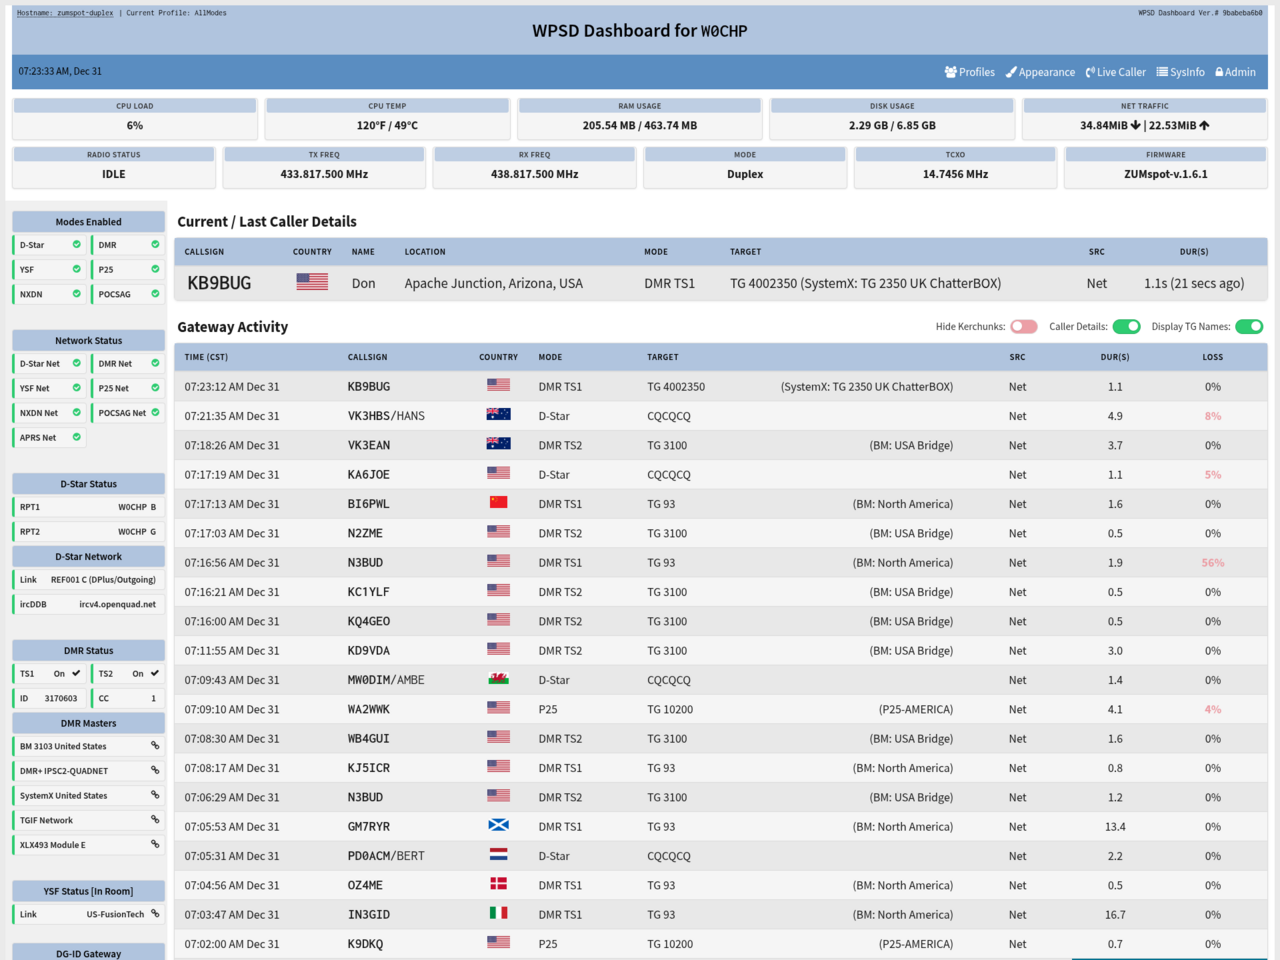1280x960 pixels.
Task: Click the link icon for TGIF Network
Action: click(155, 819)
